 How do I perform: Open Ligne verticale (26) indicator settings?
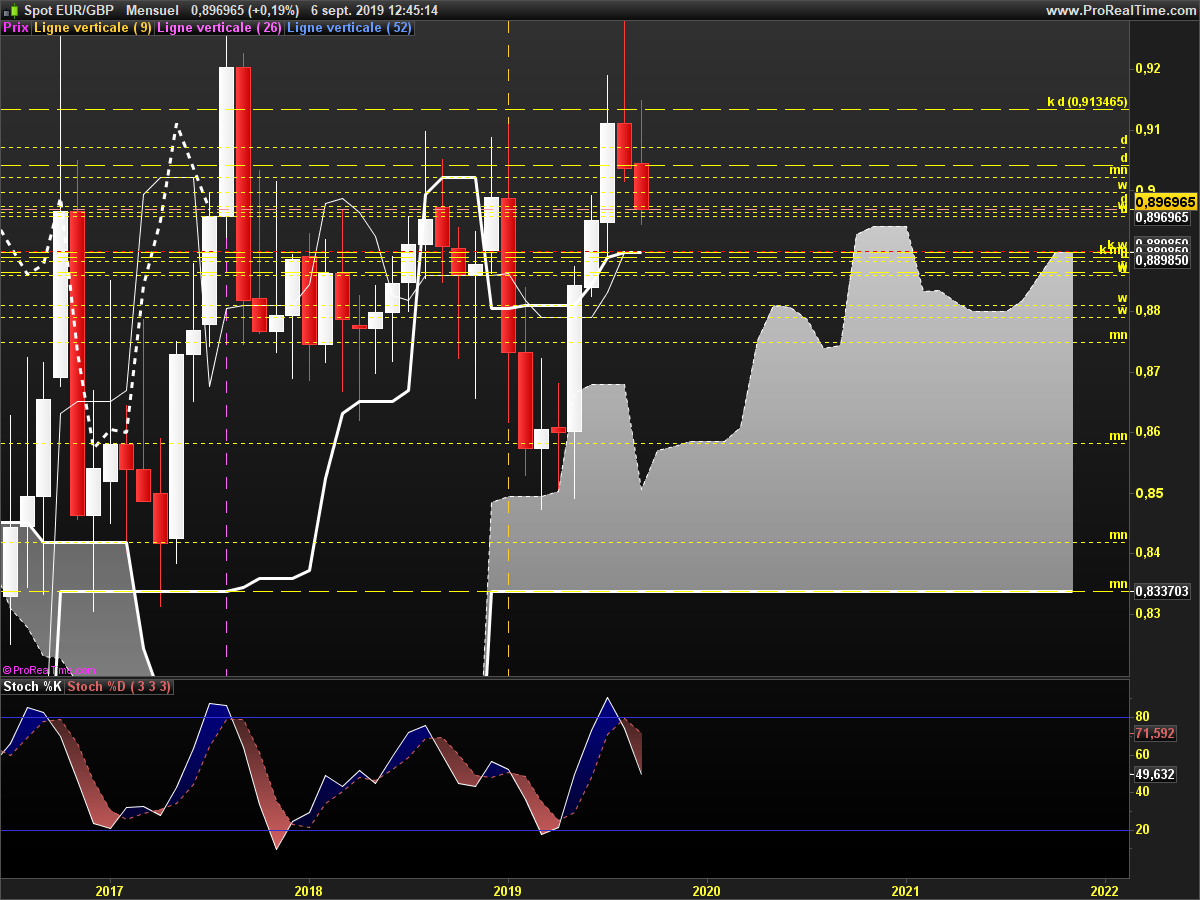click(219, 28)
